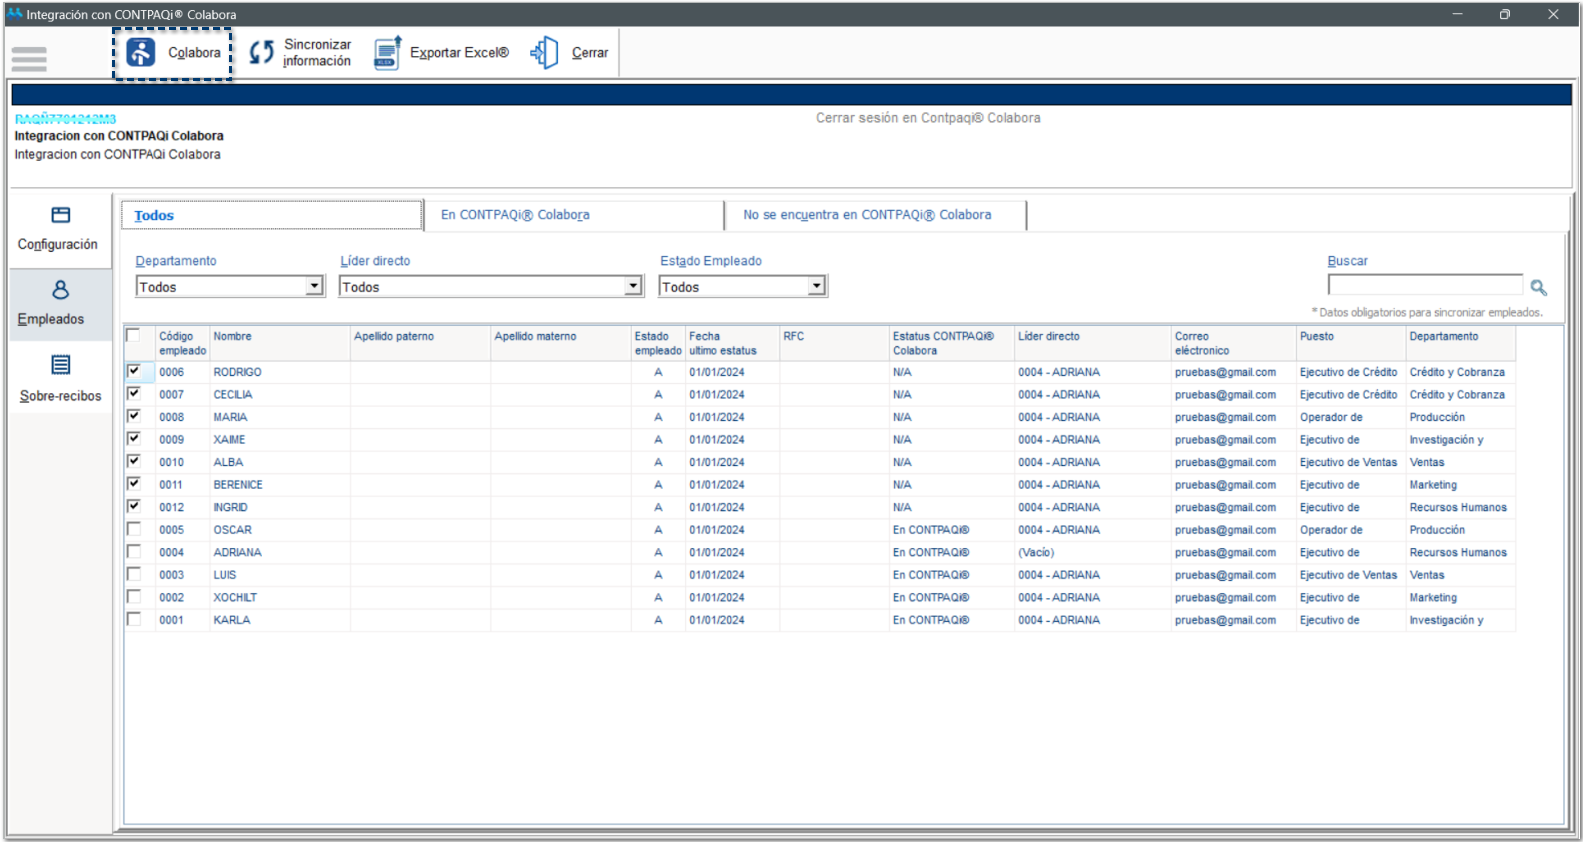
Task: Uncheck the checkbox for employee RODRIGO
Action: point(134,371)
